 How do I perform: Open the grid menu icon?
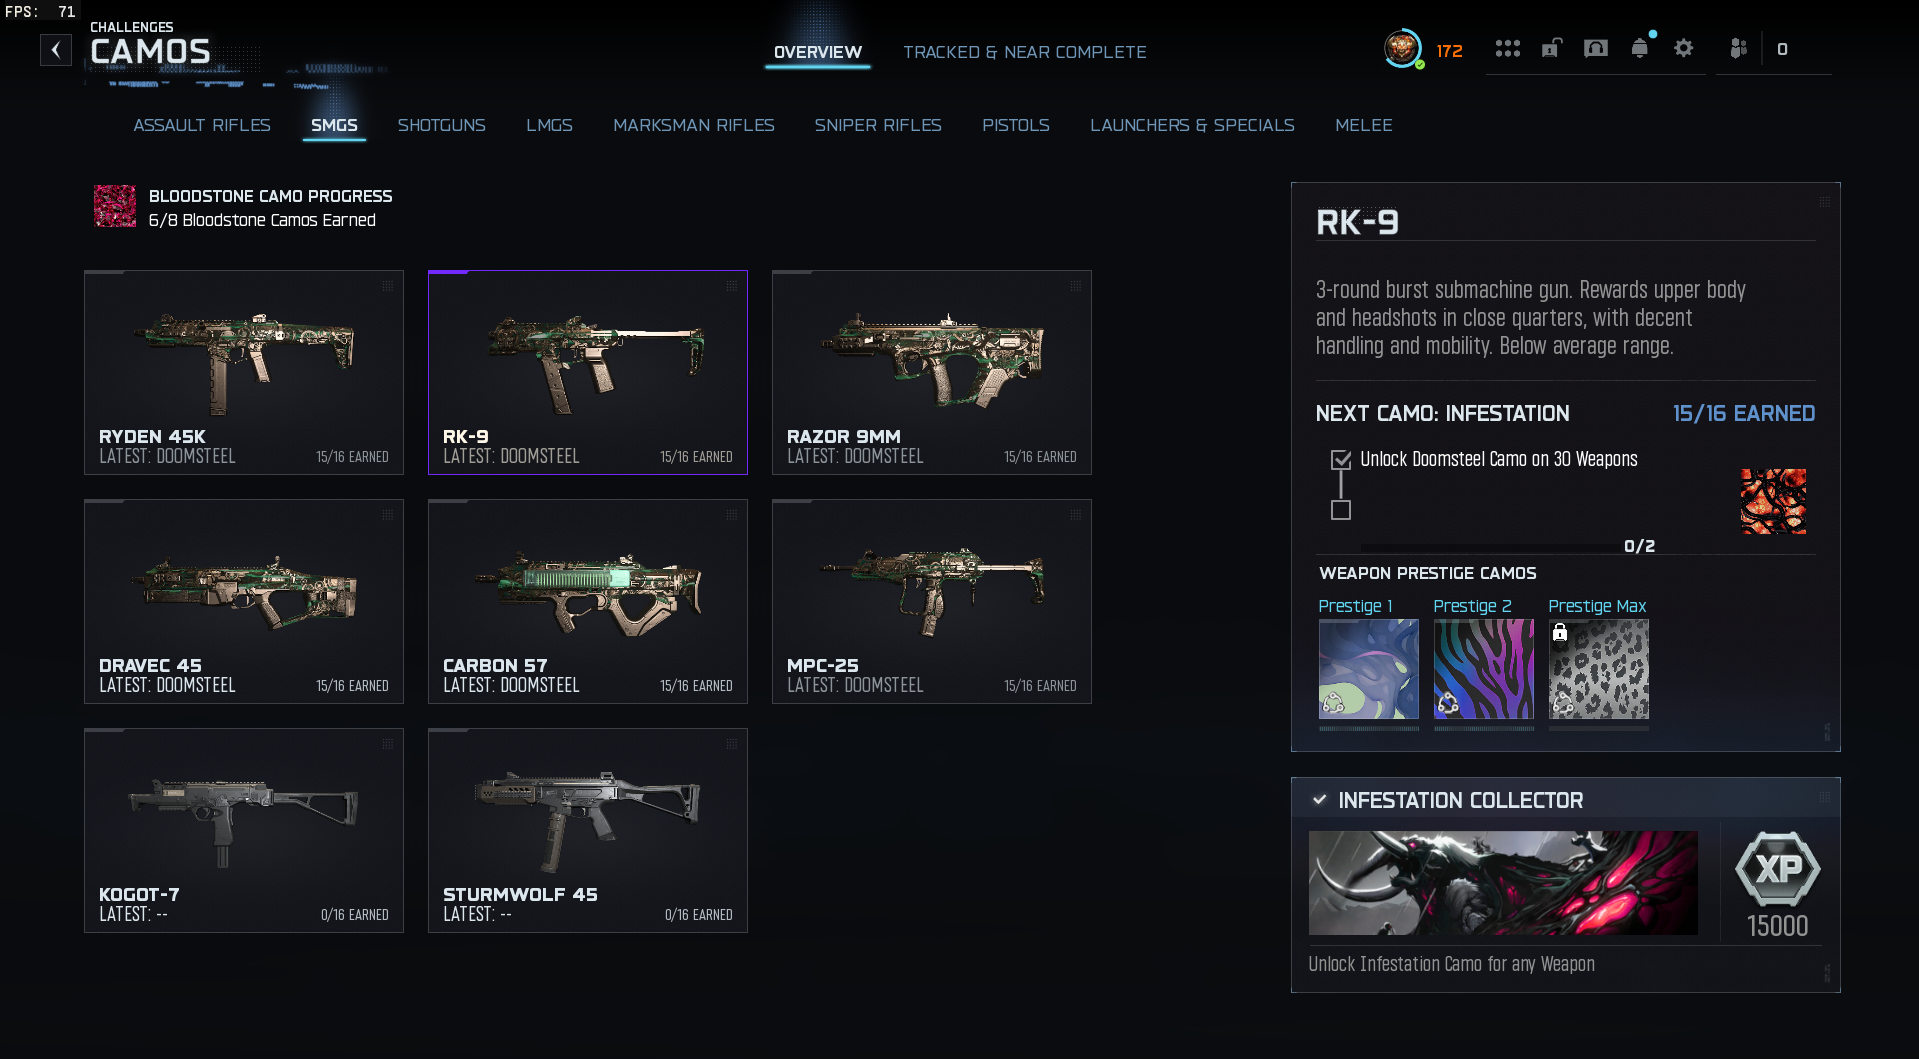click(1507, 49)
